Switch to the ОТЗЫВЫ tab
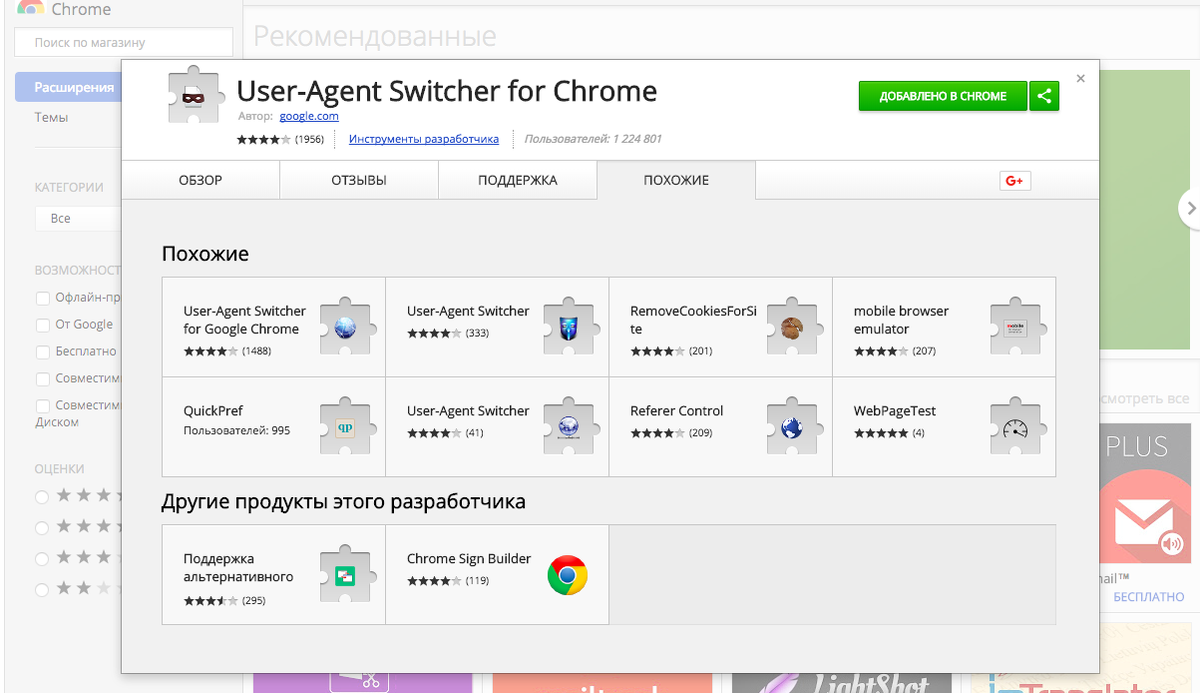 point(359,180)
